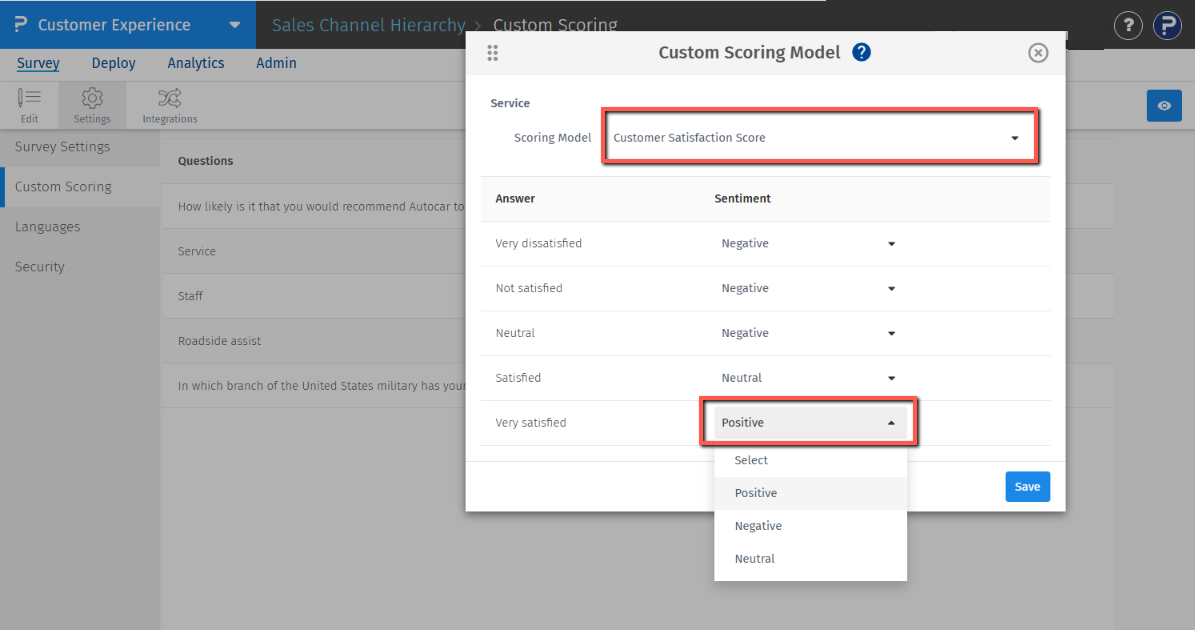Choose Negative from the open dropdown list

(x=758, y=526)
